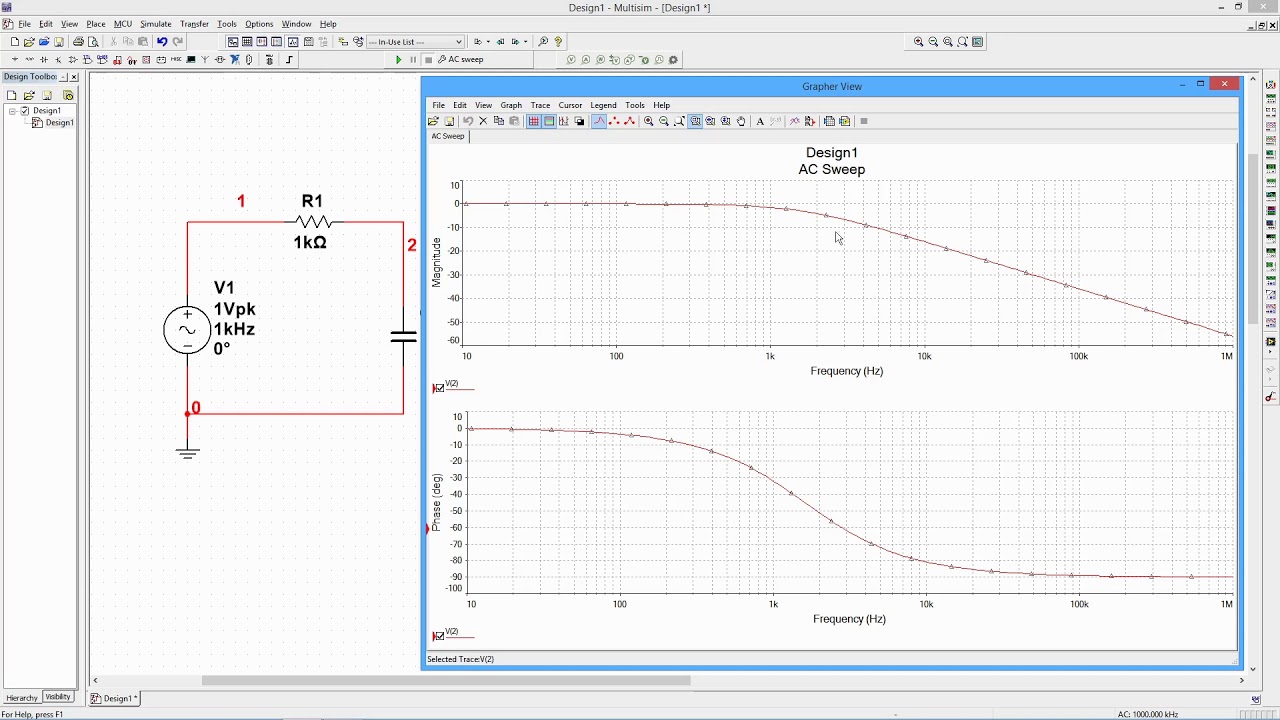Stop the simulation

click(428, 60)
